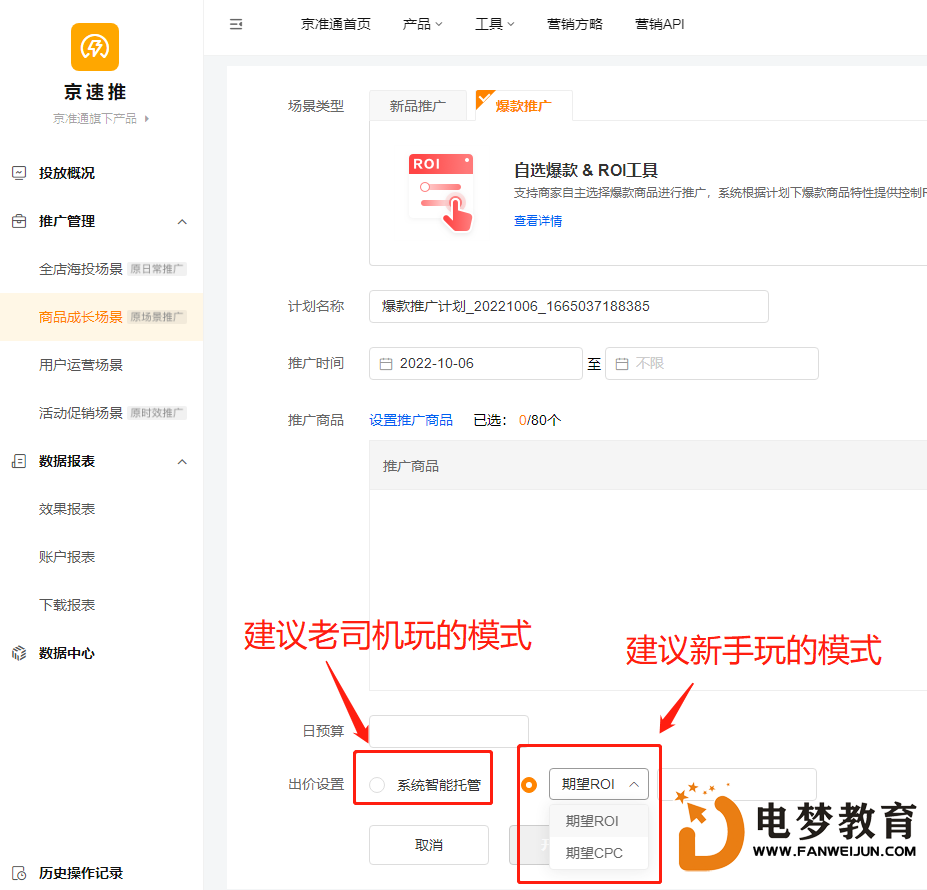The image size is (927, 890).
Task: Open 营销方略 menu item
Action: [x=575, y=24]
